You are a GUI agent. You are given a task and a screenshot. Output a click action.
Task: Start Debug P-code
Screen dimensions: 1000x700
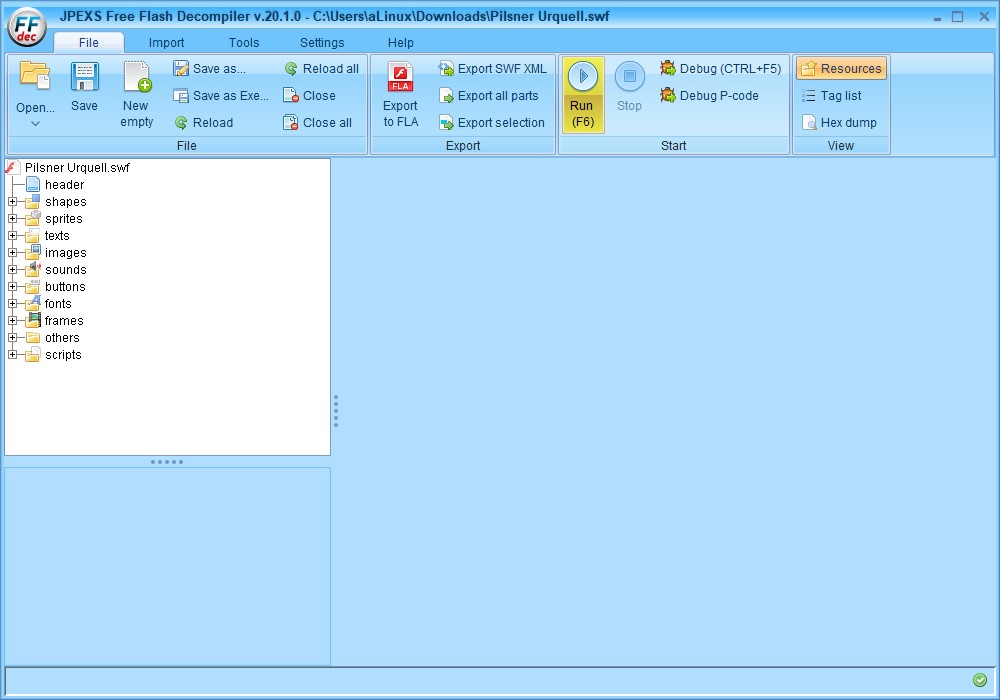(709, 96)
